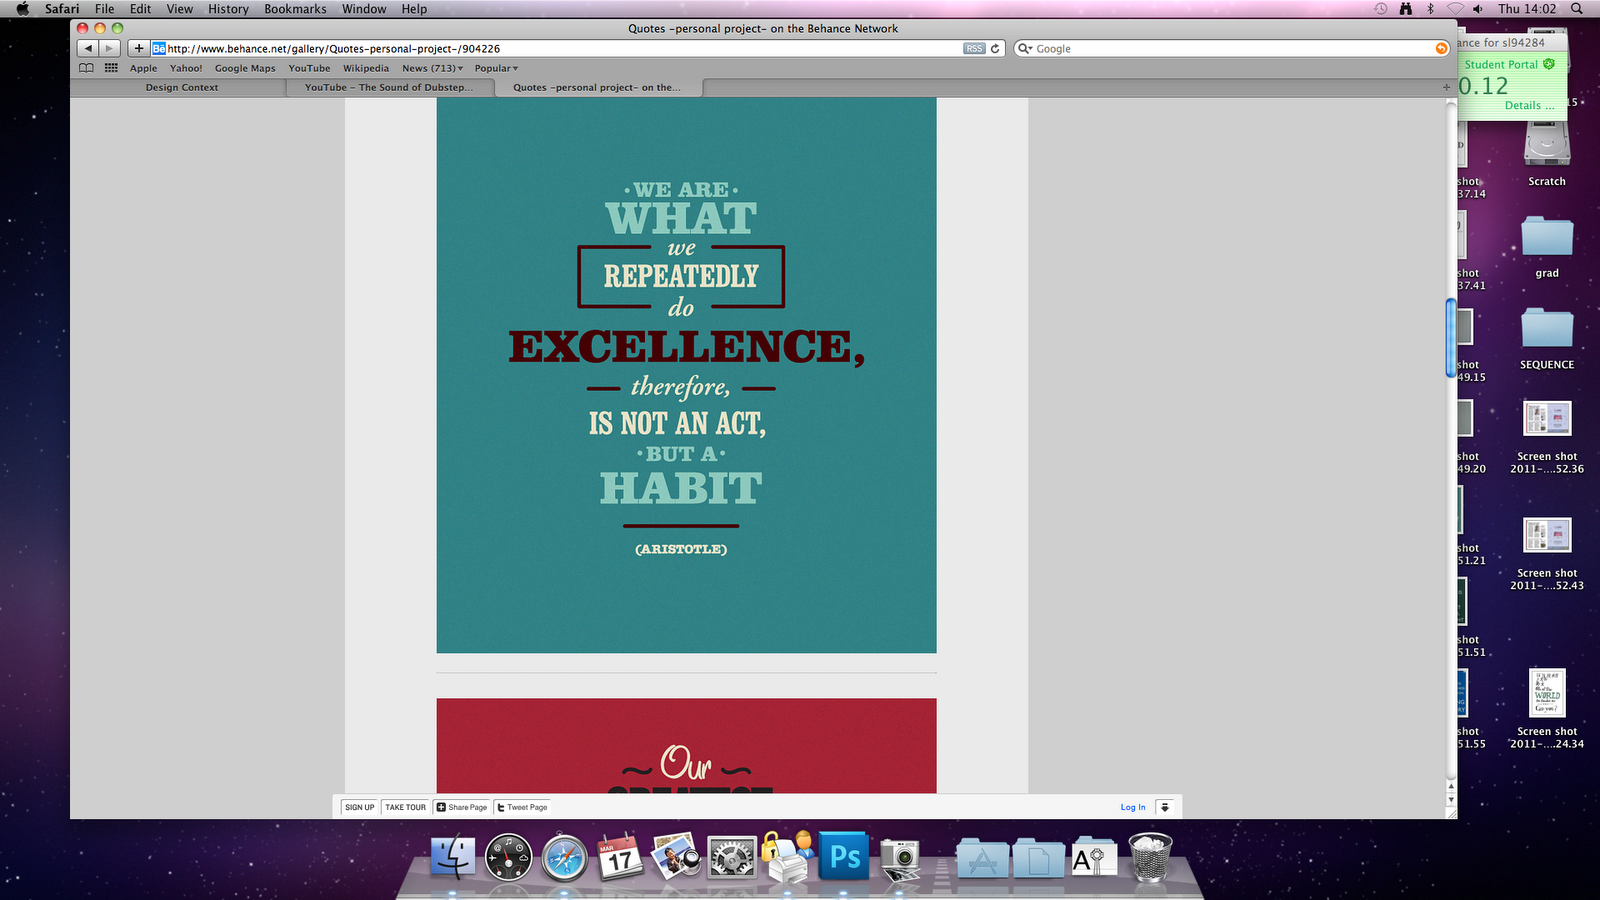Select the grad folder on the desktop

tap(1547, 246)
